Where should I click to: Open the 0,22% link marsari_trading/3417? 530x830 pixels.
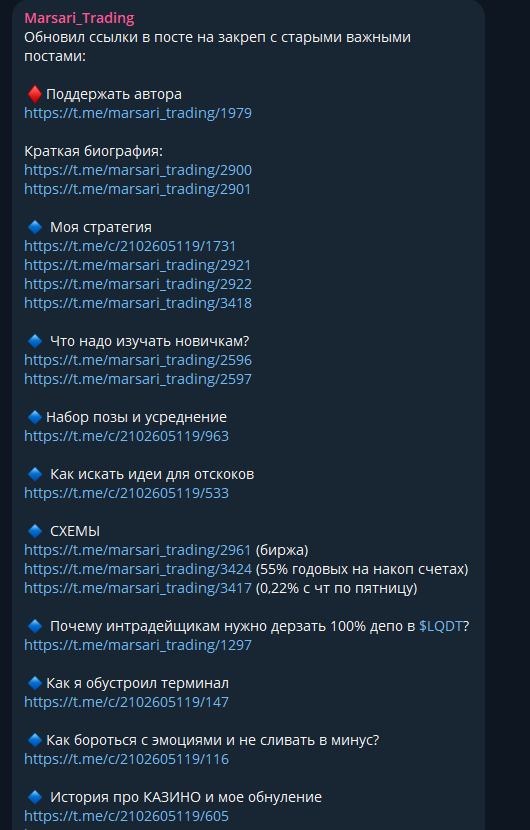click(x=138, y=589)
